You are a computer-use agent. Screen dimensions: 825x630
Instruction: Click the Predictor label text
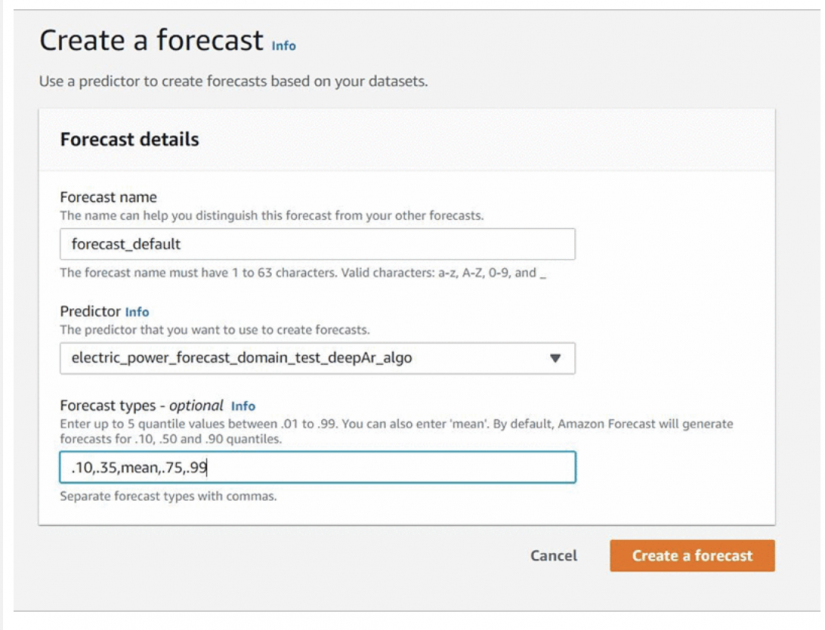tap(94, 310)
